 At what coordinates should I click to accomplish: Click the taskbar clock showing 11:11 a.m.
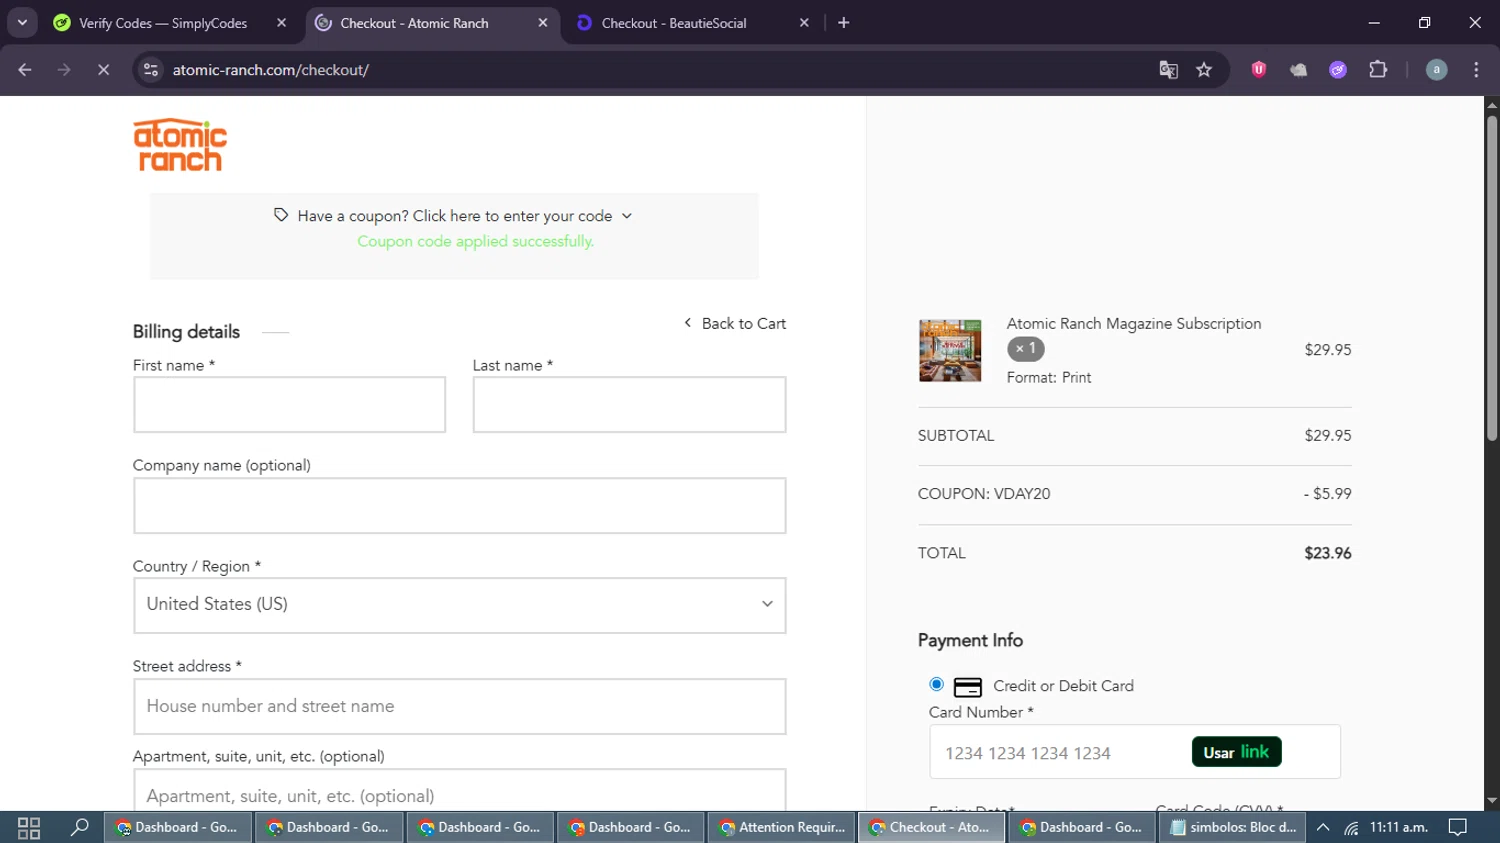(x=1399, y=828)
